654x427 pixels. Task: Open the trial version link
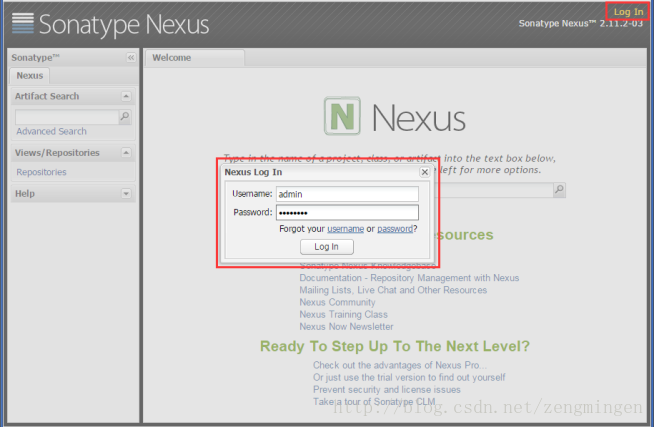409,377
